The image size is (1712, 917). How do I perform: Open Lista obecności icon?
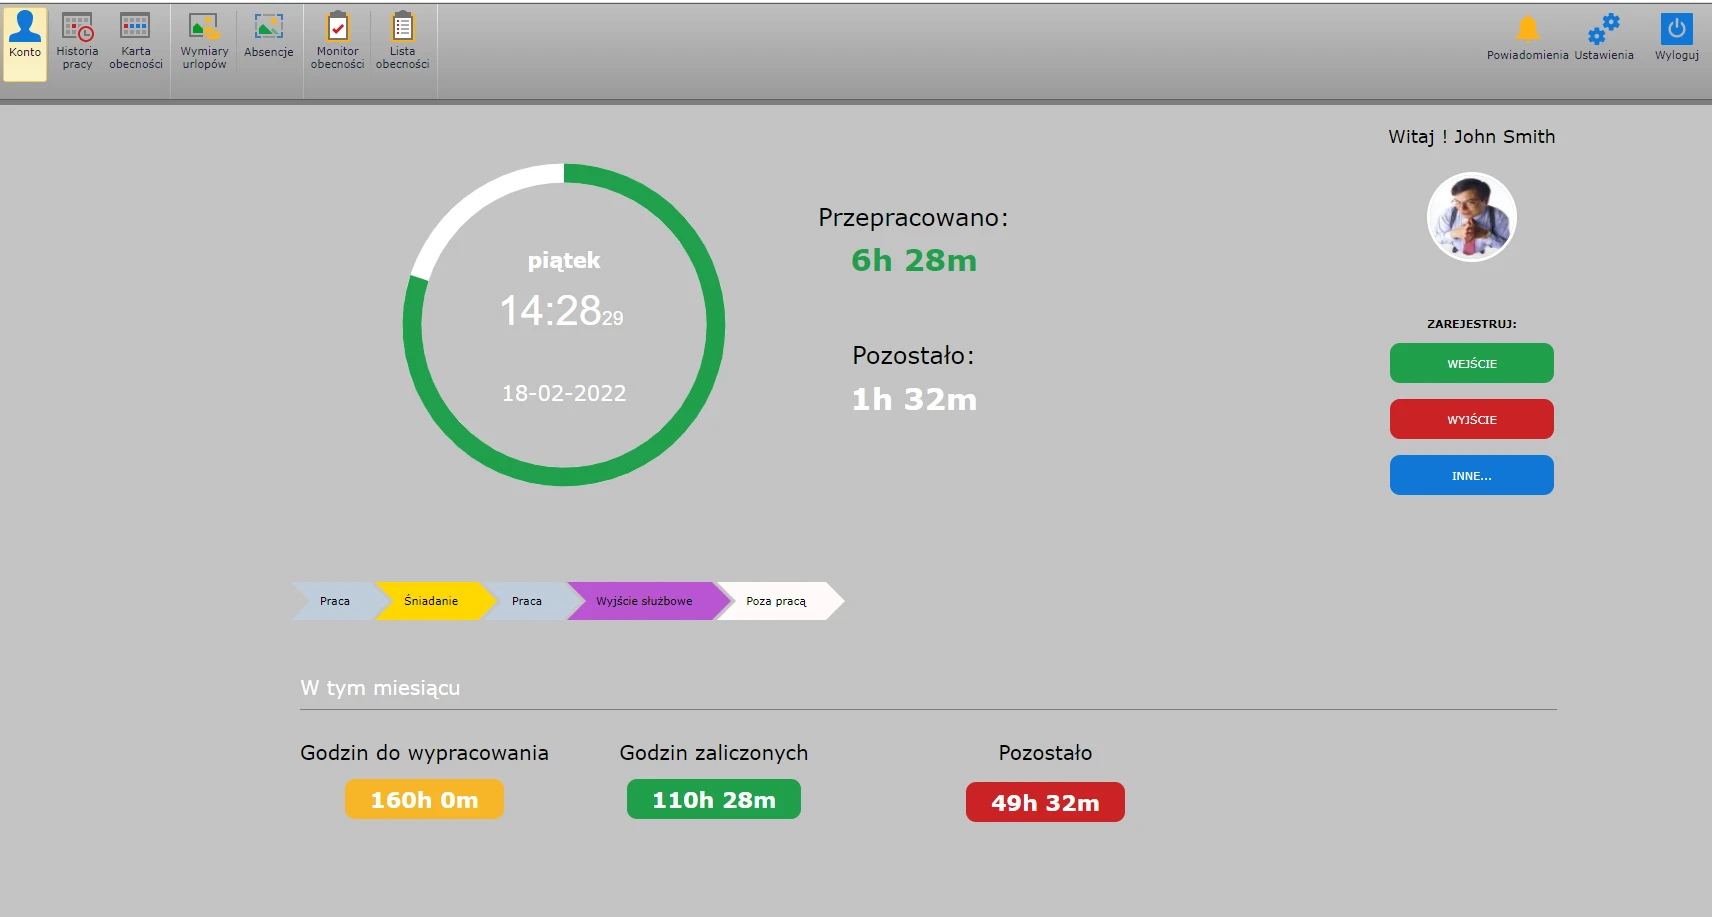coord(402,27)
